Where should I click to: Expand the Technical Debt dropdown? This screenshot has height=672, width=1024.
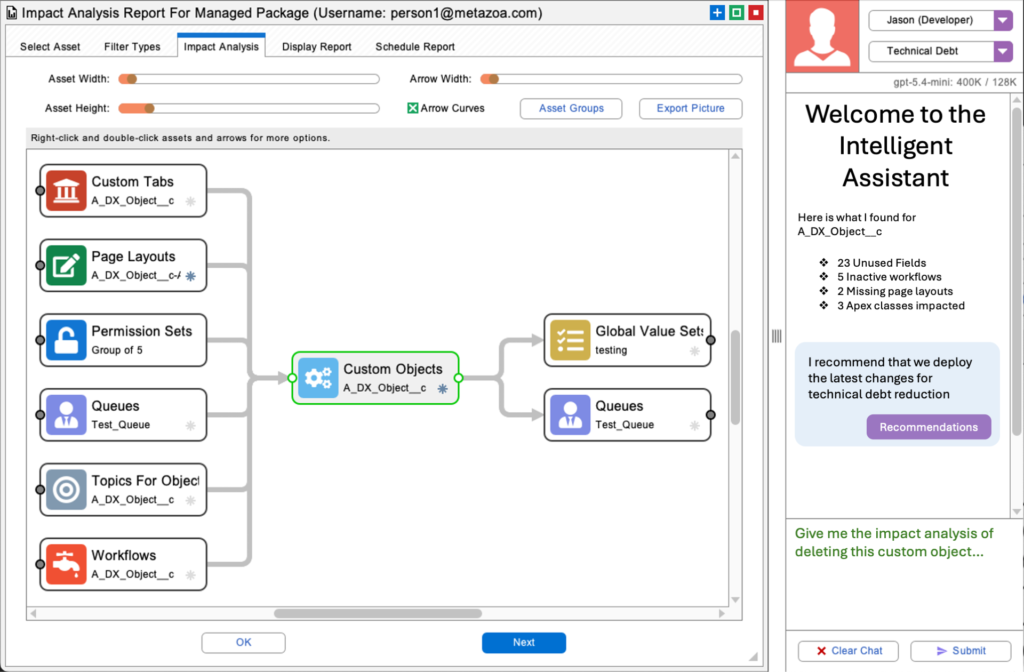(1003, 51)
